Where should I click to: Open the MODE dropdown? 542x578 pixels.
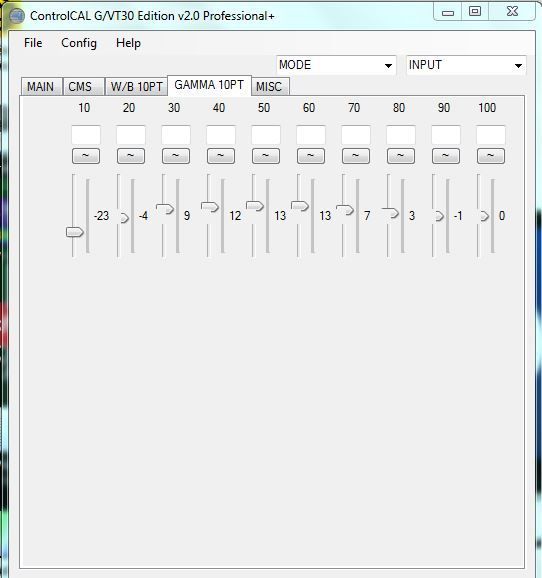336,65
